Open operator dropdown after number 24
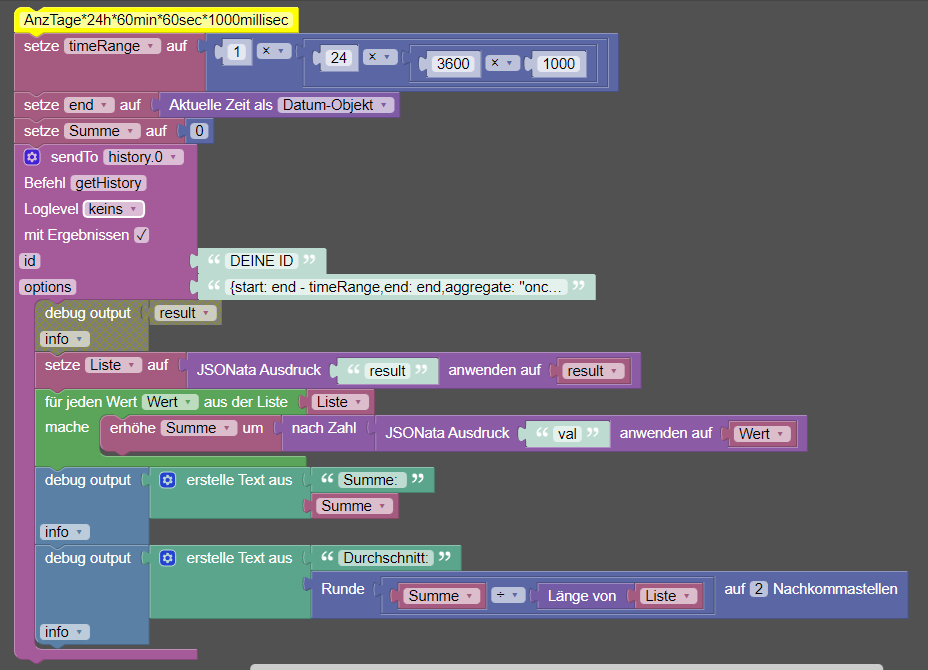Viewport: 928px width, 670px height. 379,57
